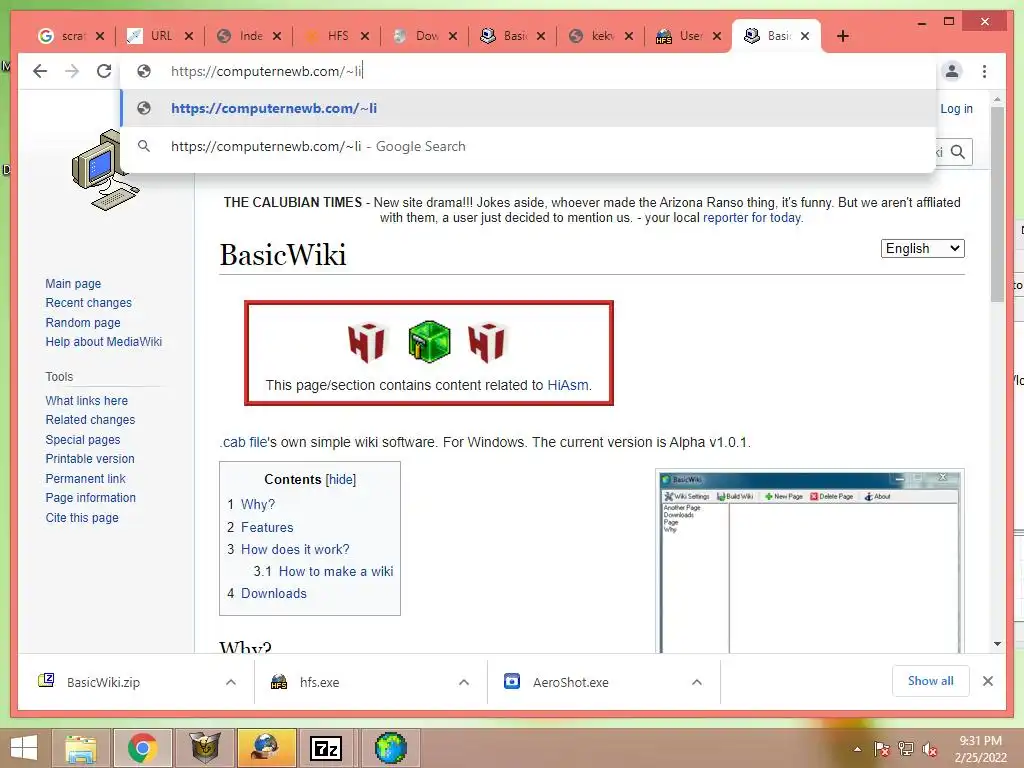
Task: Open the 7-Zip taskbar icon
Action: (327, 748)
